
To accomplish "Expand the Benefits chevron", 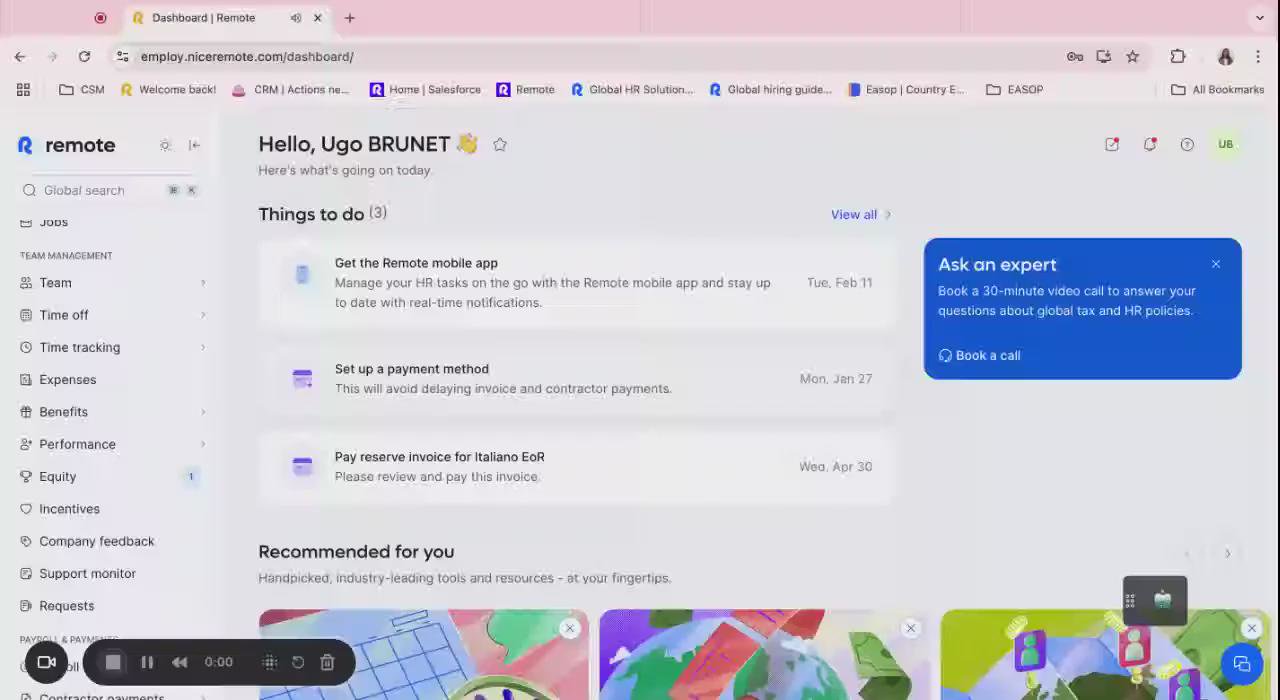I will [203, 412].
